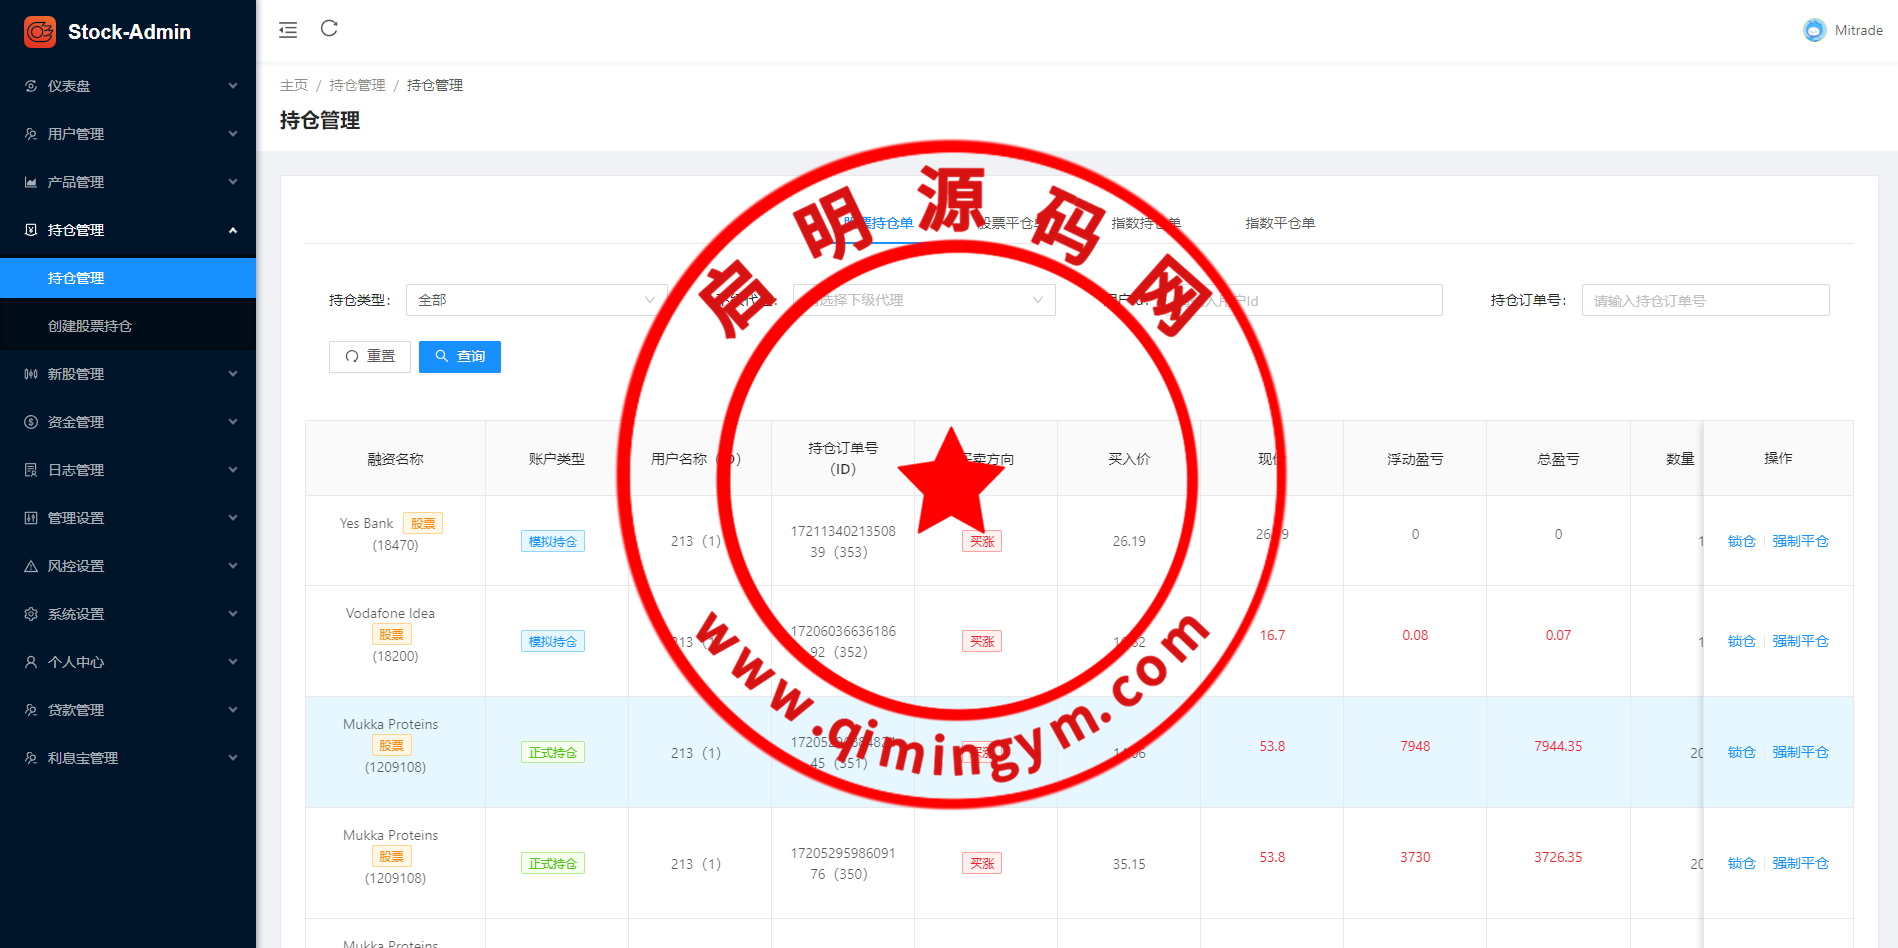Click the Stock-Admin logo icon
The width and height of the screenshot is (1898, 948).
pos(40,32)
